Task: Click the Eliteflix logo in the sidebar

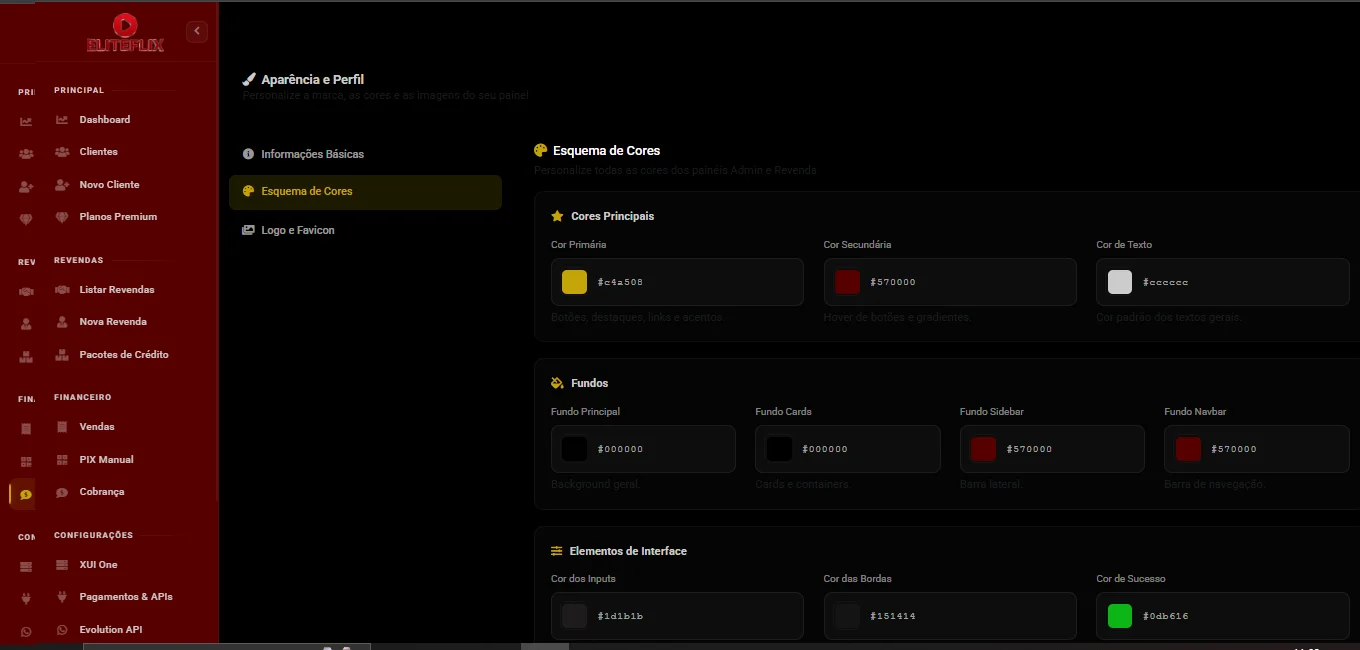Action: tap(125, 32)
